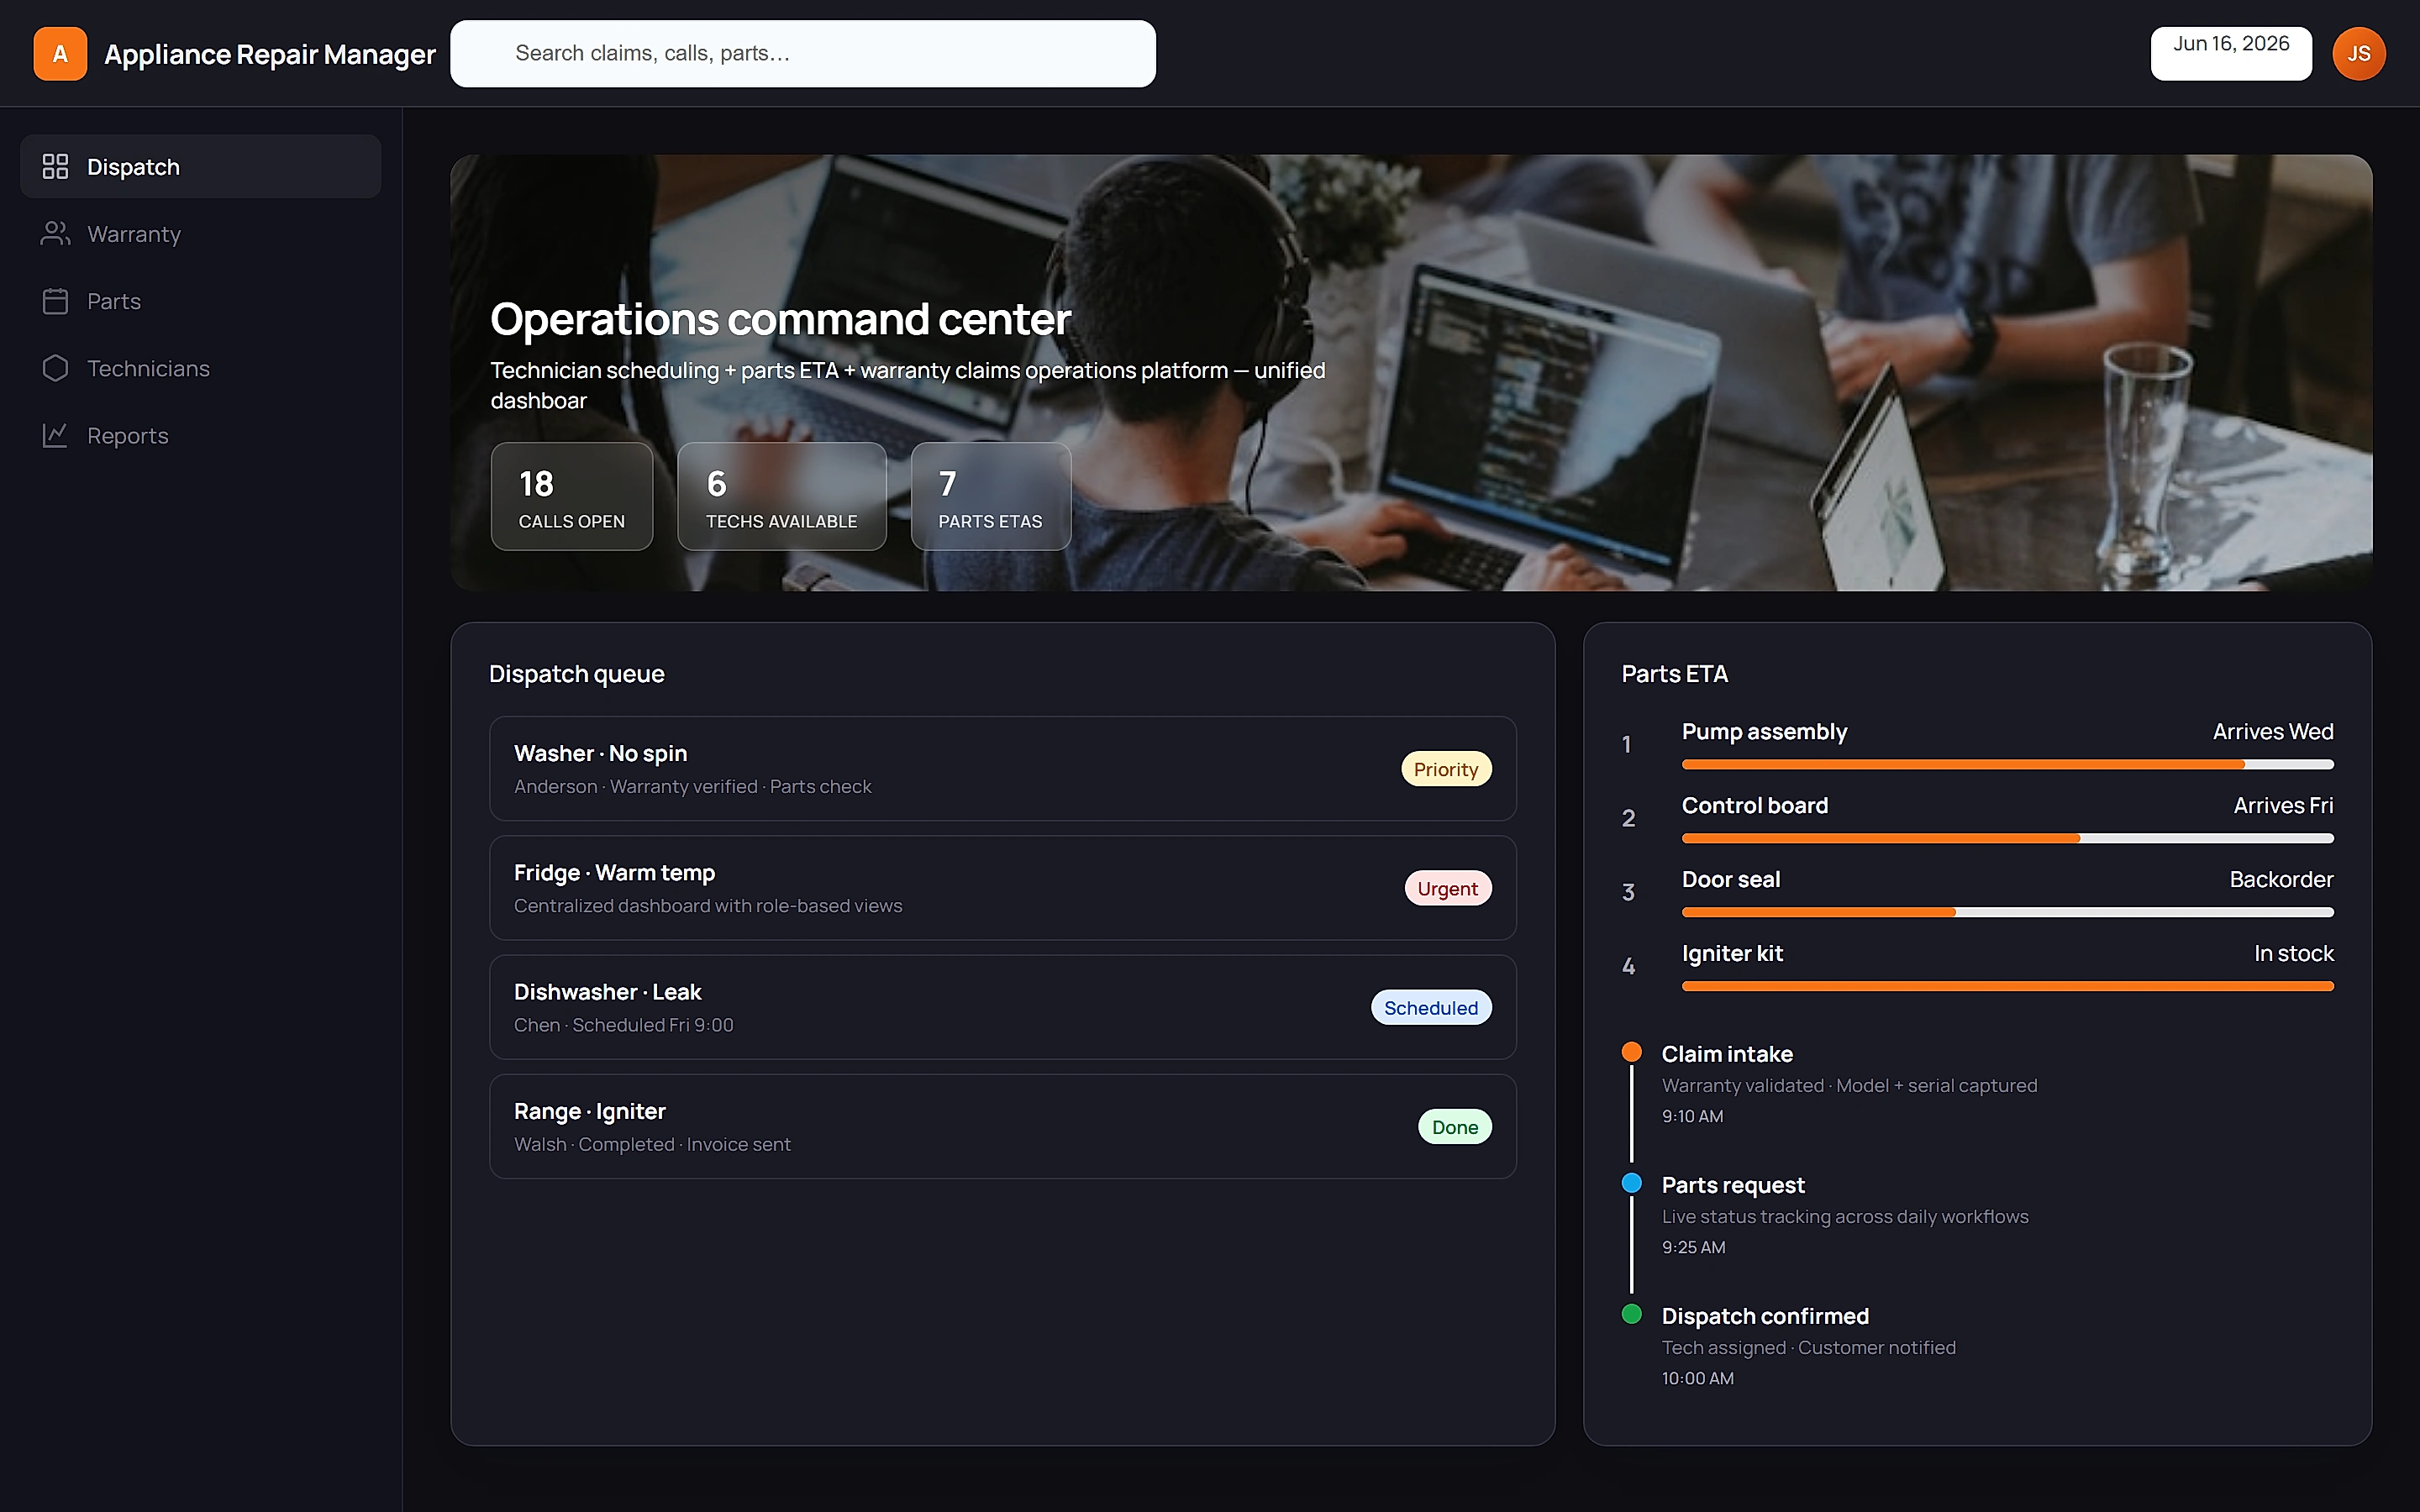
Task: Click the Done badge
Action: pos(1454,1126)
